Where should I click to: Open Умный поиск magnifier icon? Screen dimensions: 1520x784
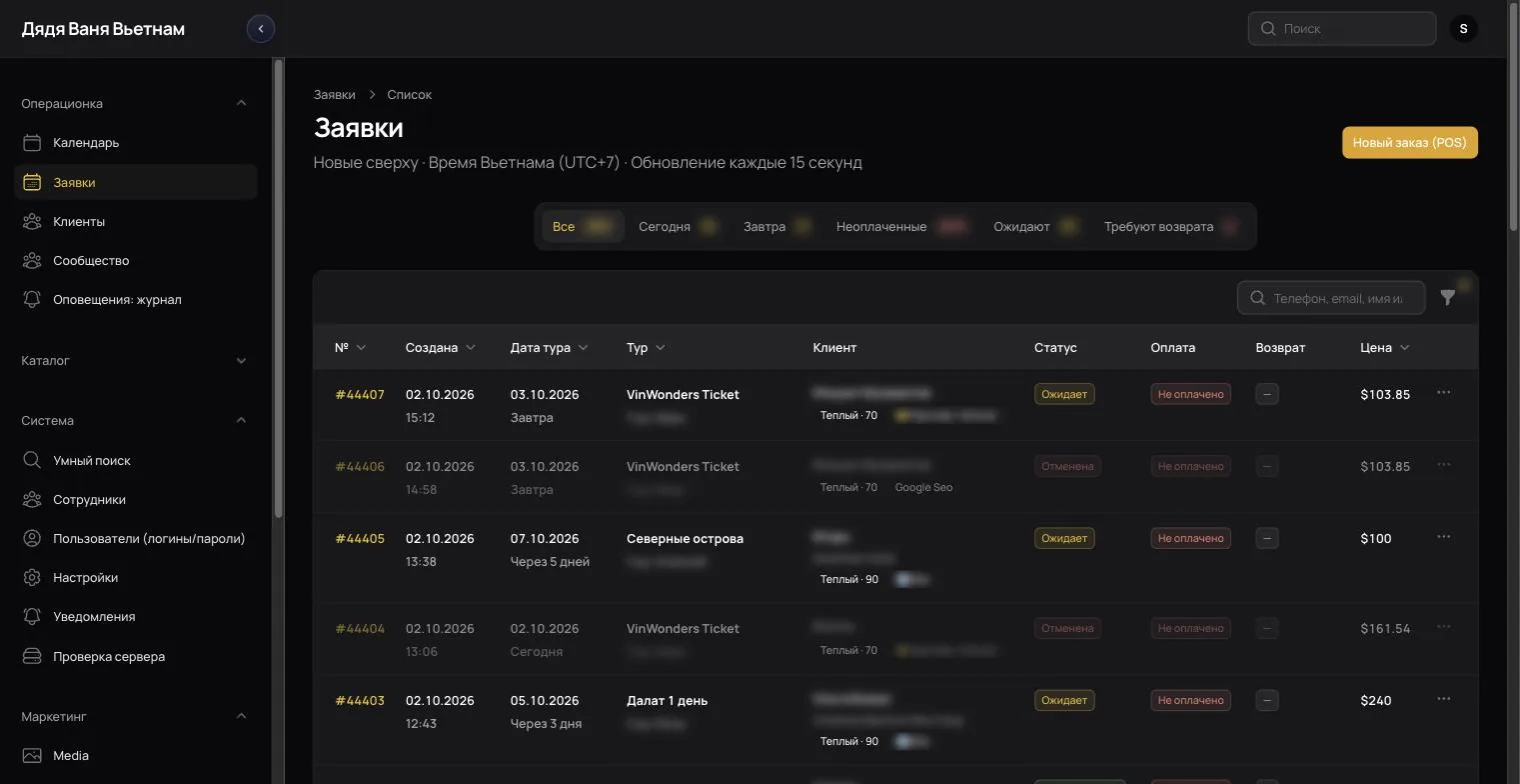(32, 461)
